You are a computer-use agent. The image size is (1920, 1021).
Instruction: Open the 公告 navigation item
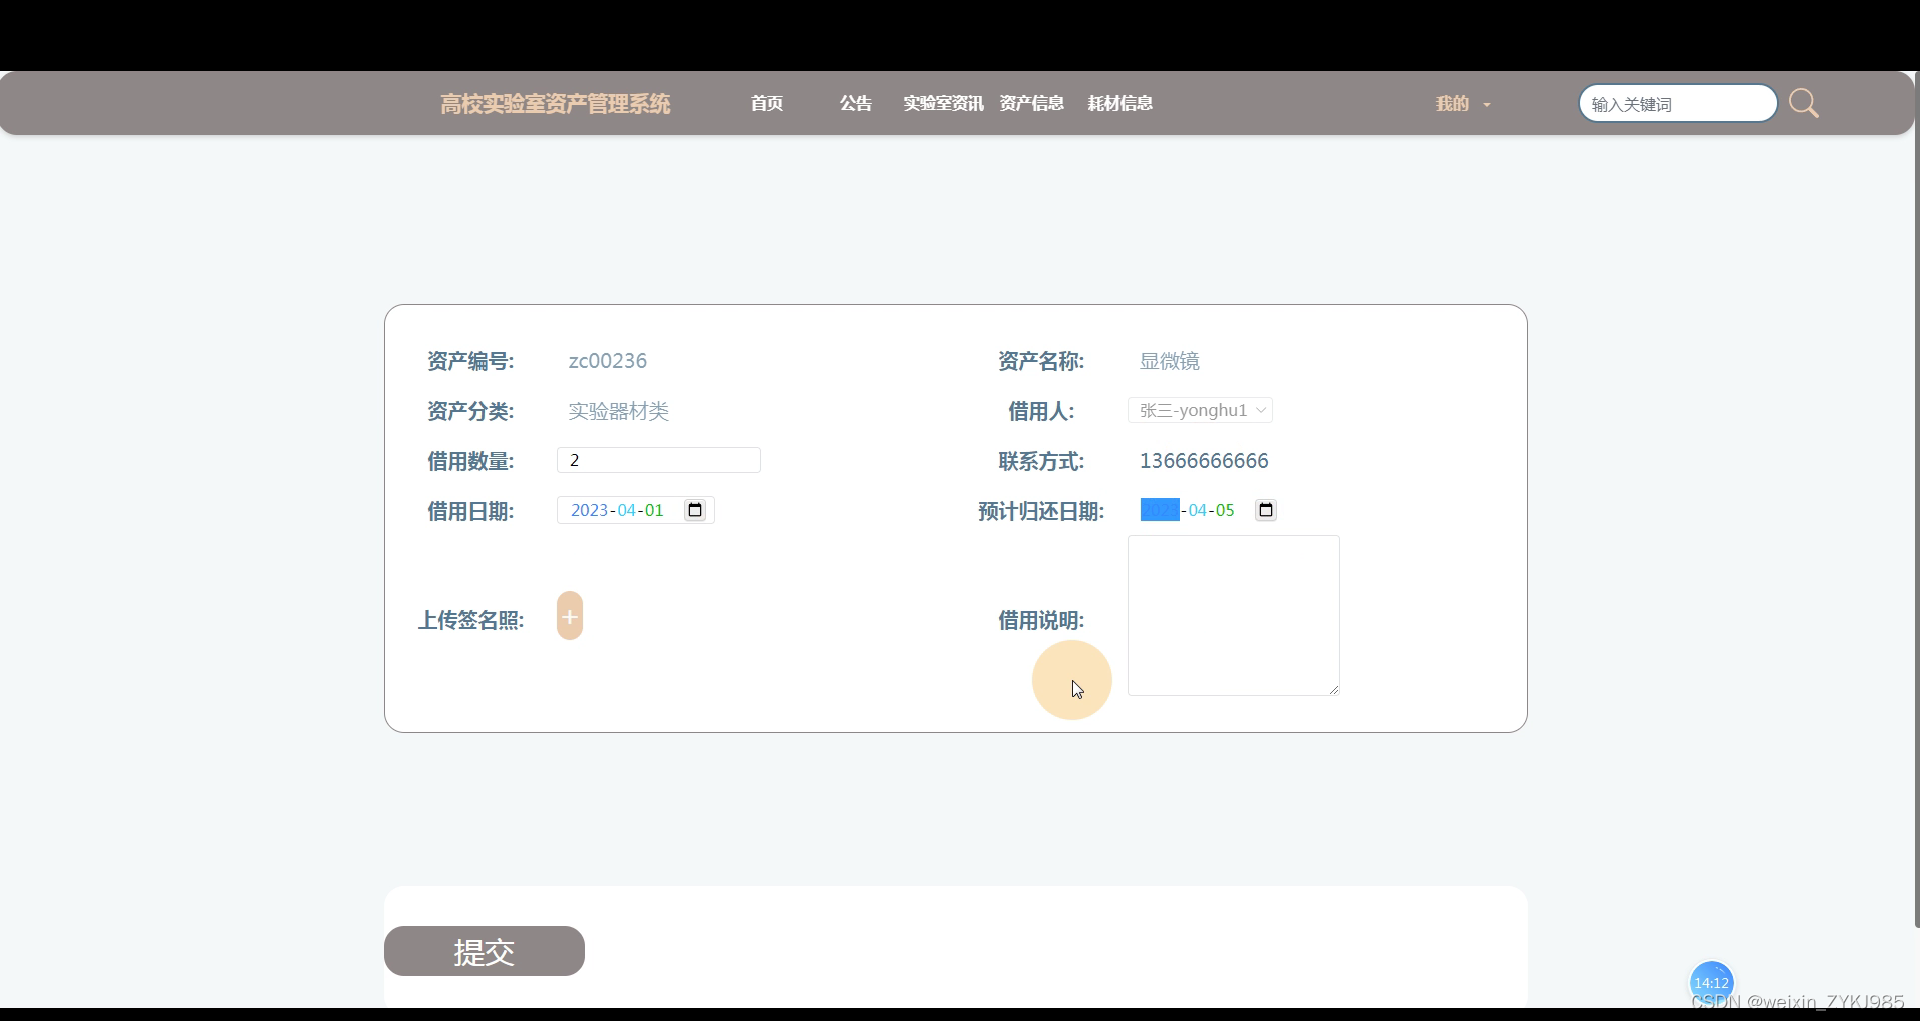tap(856, 103)
